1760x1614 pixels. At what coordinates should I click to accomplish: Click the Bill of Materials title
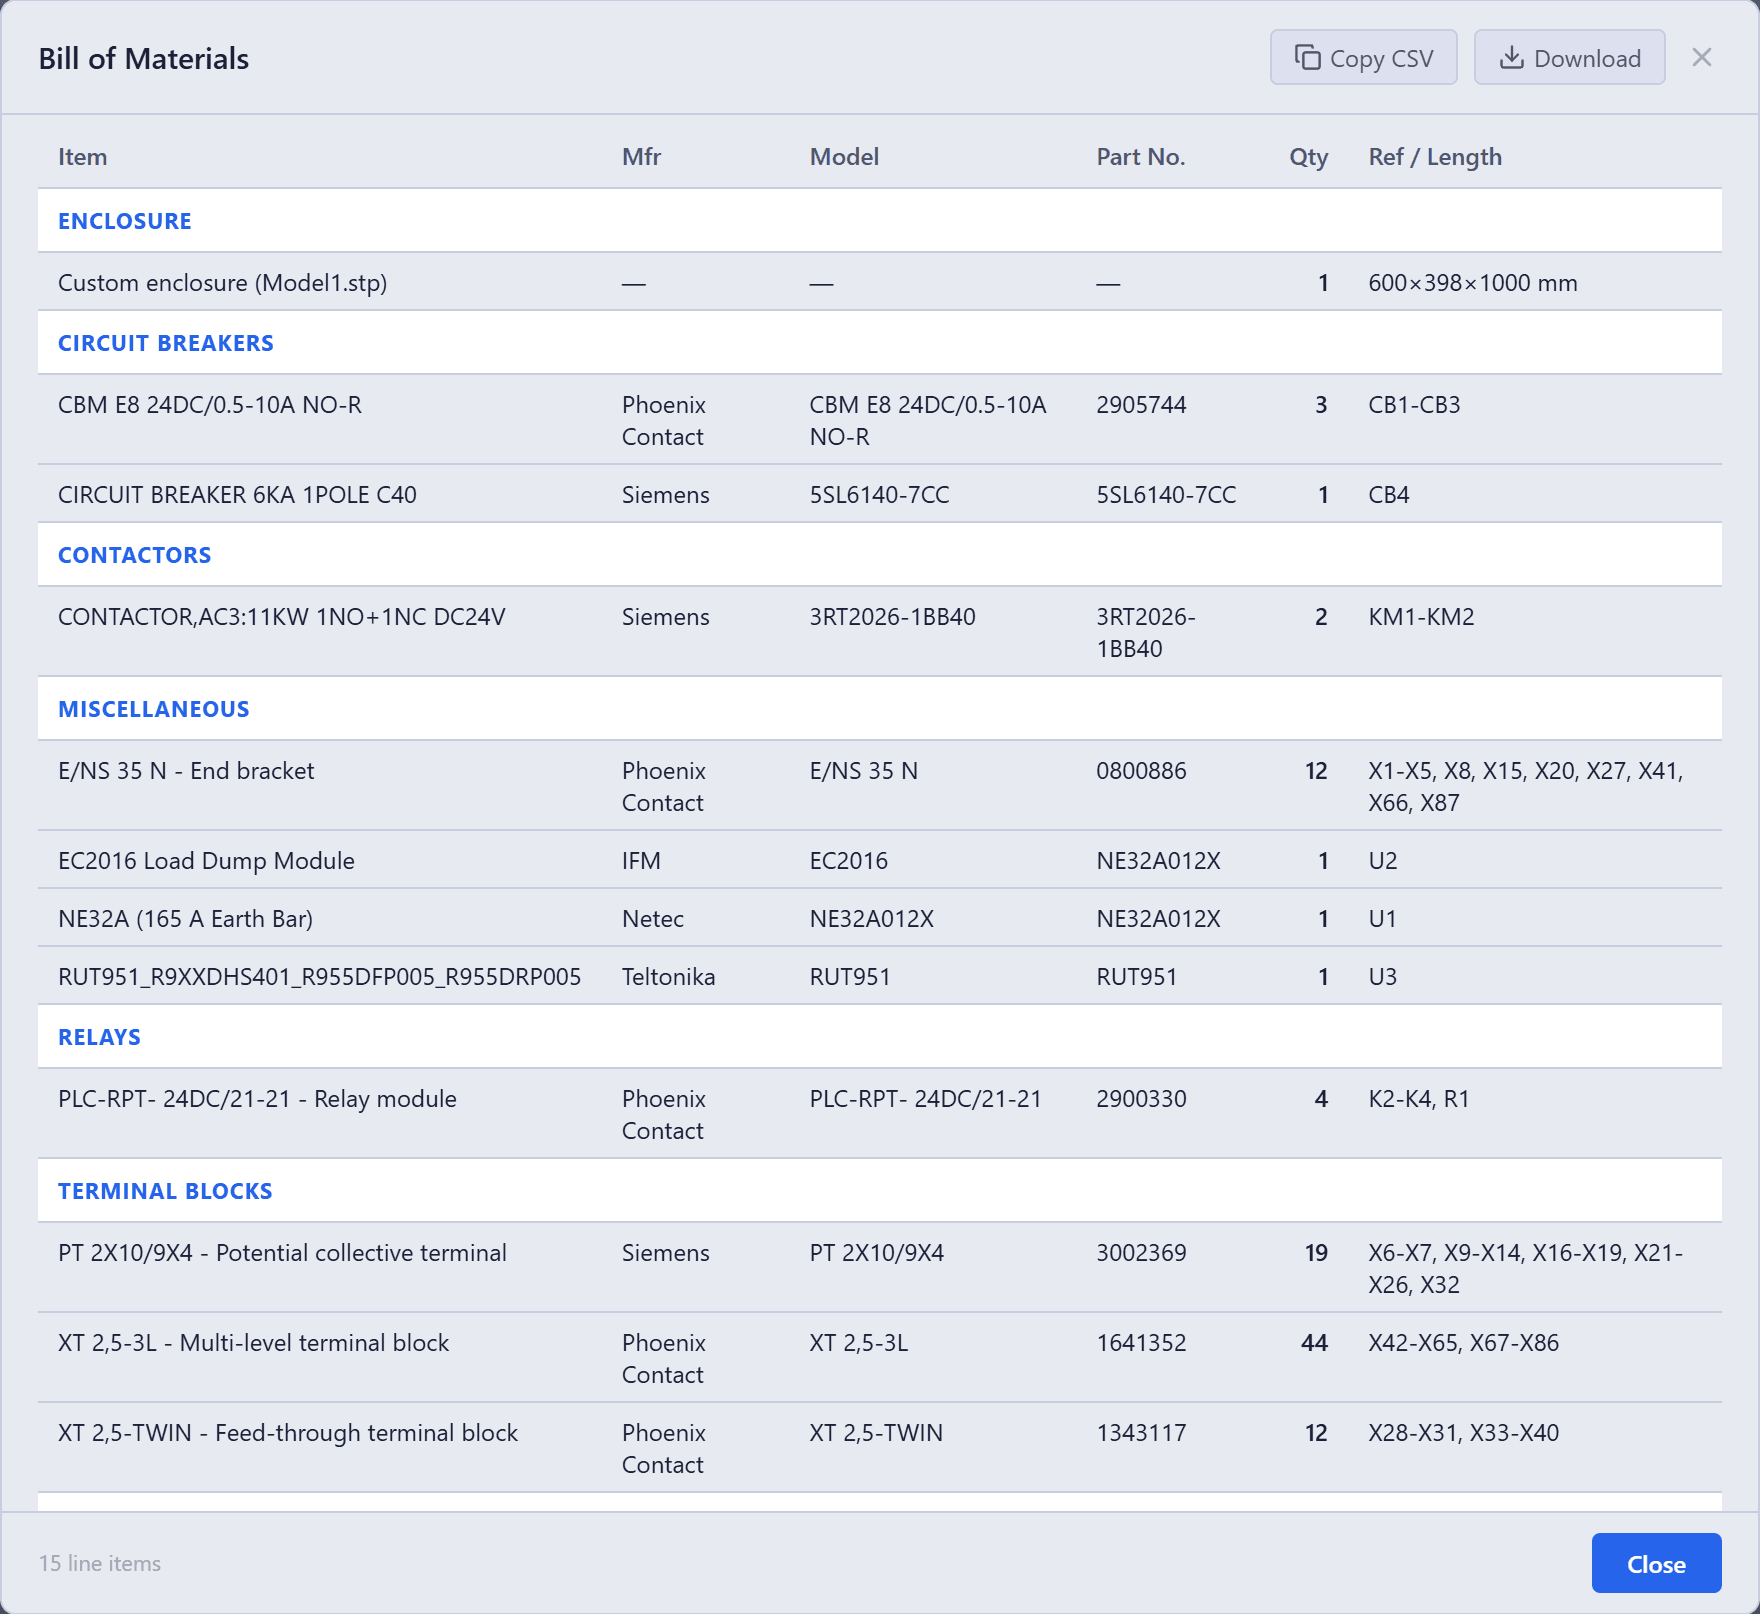coord(144,58)
